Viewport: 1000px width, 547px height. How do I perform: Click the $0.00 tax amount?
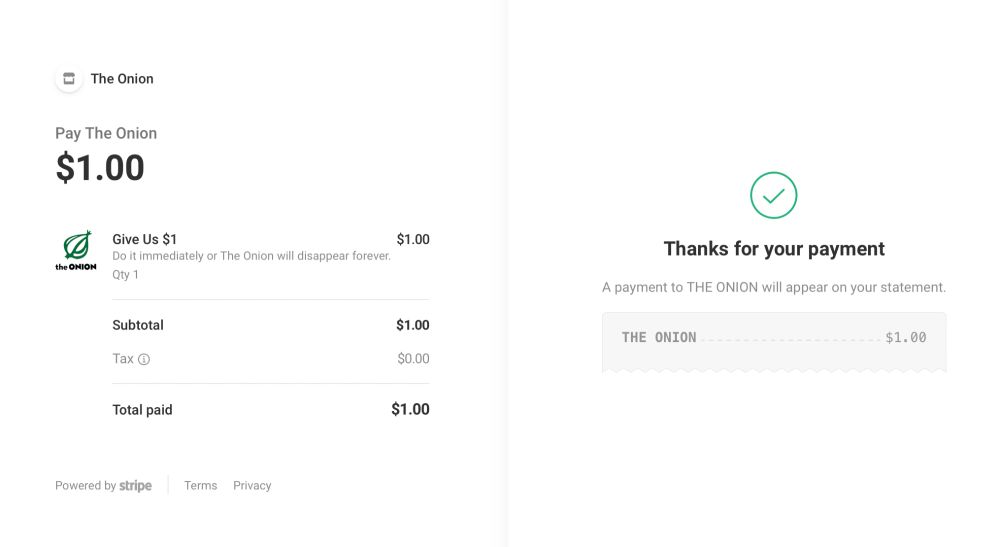tap(413, 359)
